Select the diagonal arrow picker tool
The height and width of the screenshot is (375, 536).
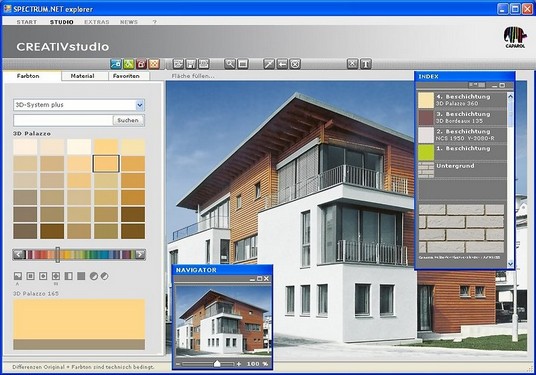[x=269, y=64]
